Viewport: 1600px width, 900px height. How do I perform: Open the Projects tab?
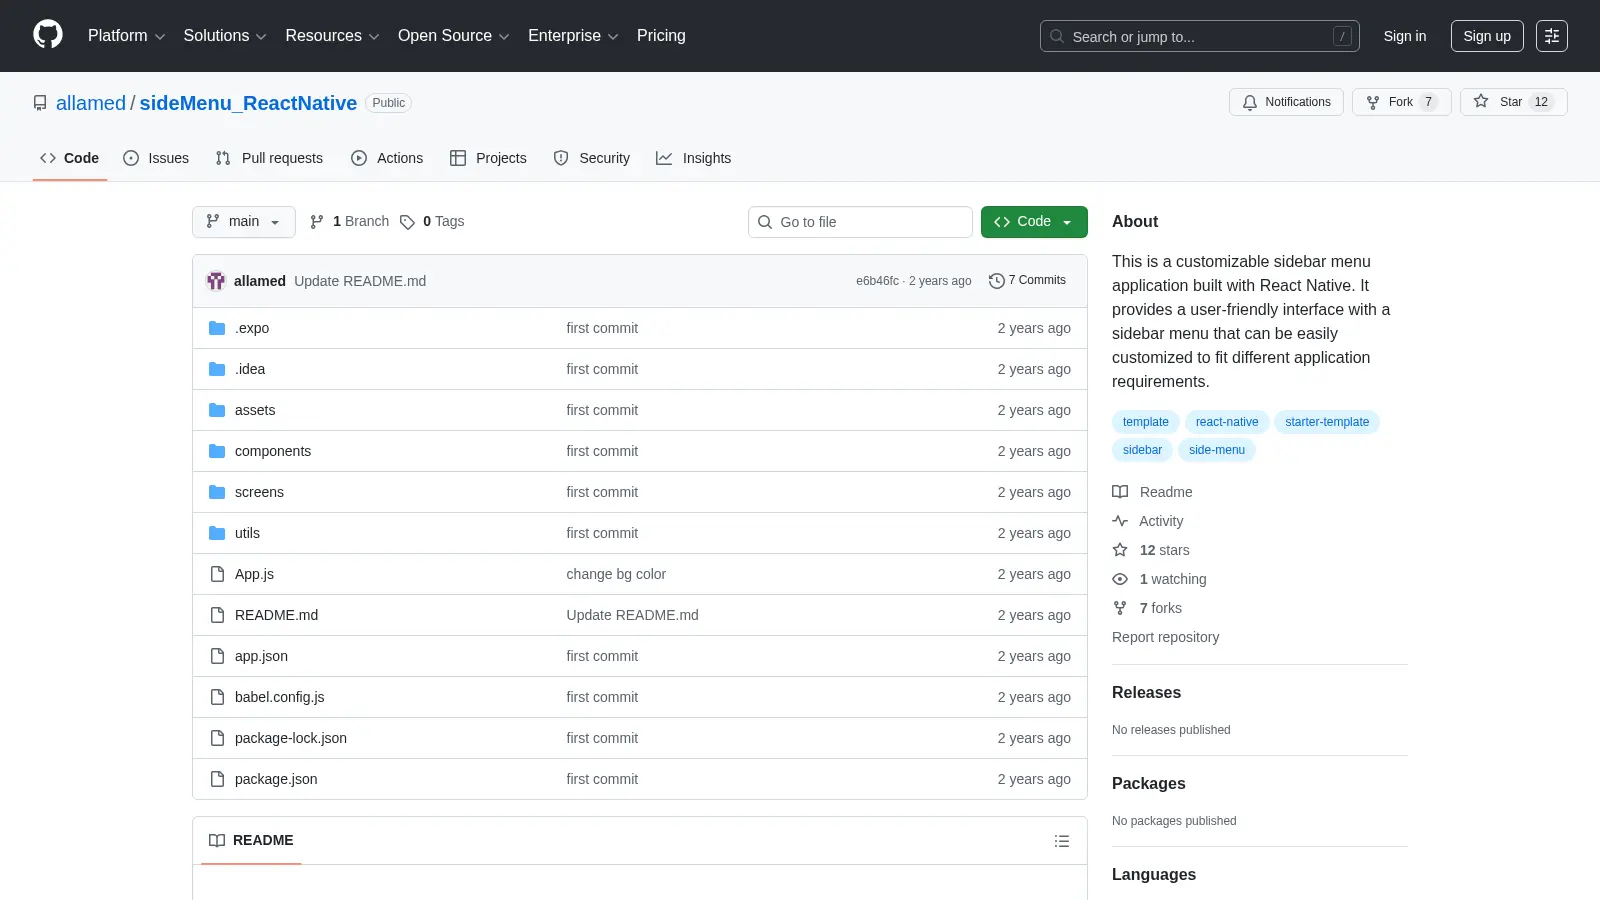(488, 158)
